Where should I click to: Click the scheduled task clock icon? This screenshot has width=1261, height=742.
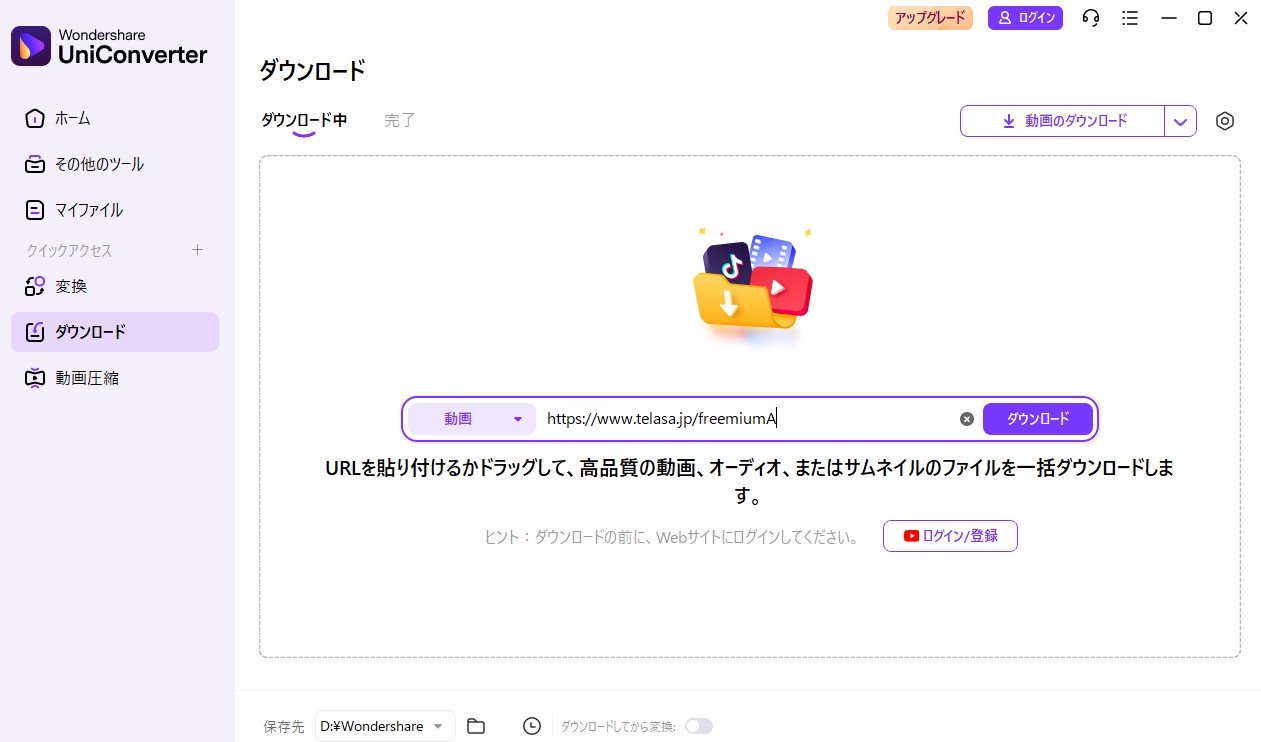click(x=532, y=726)
